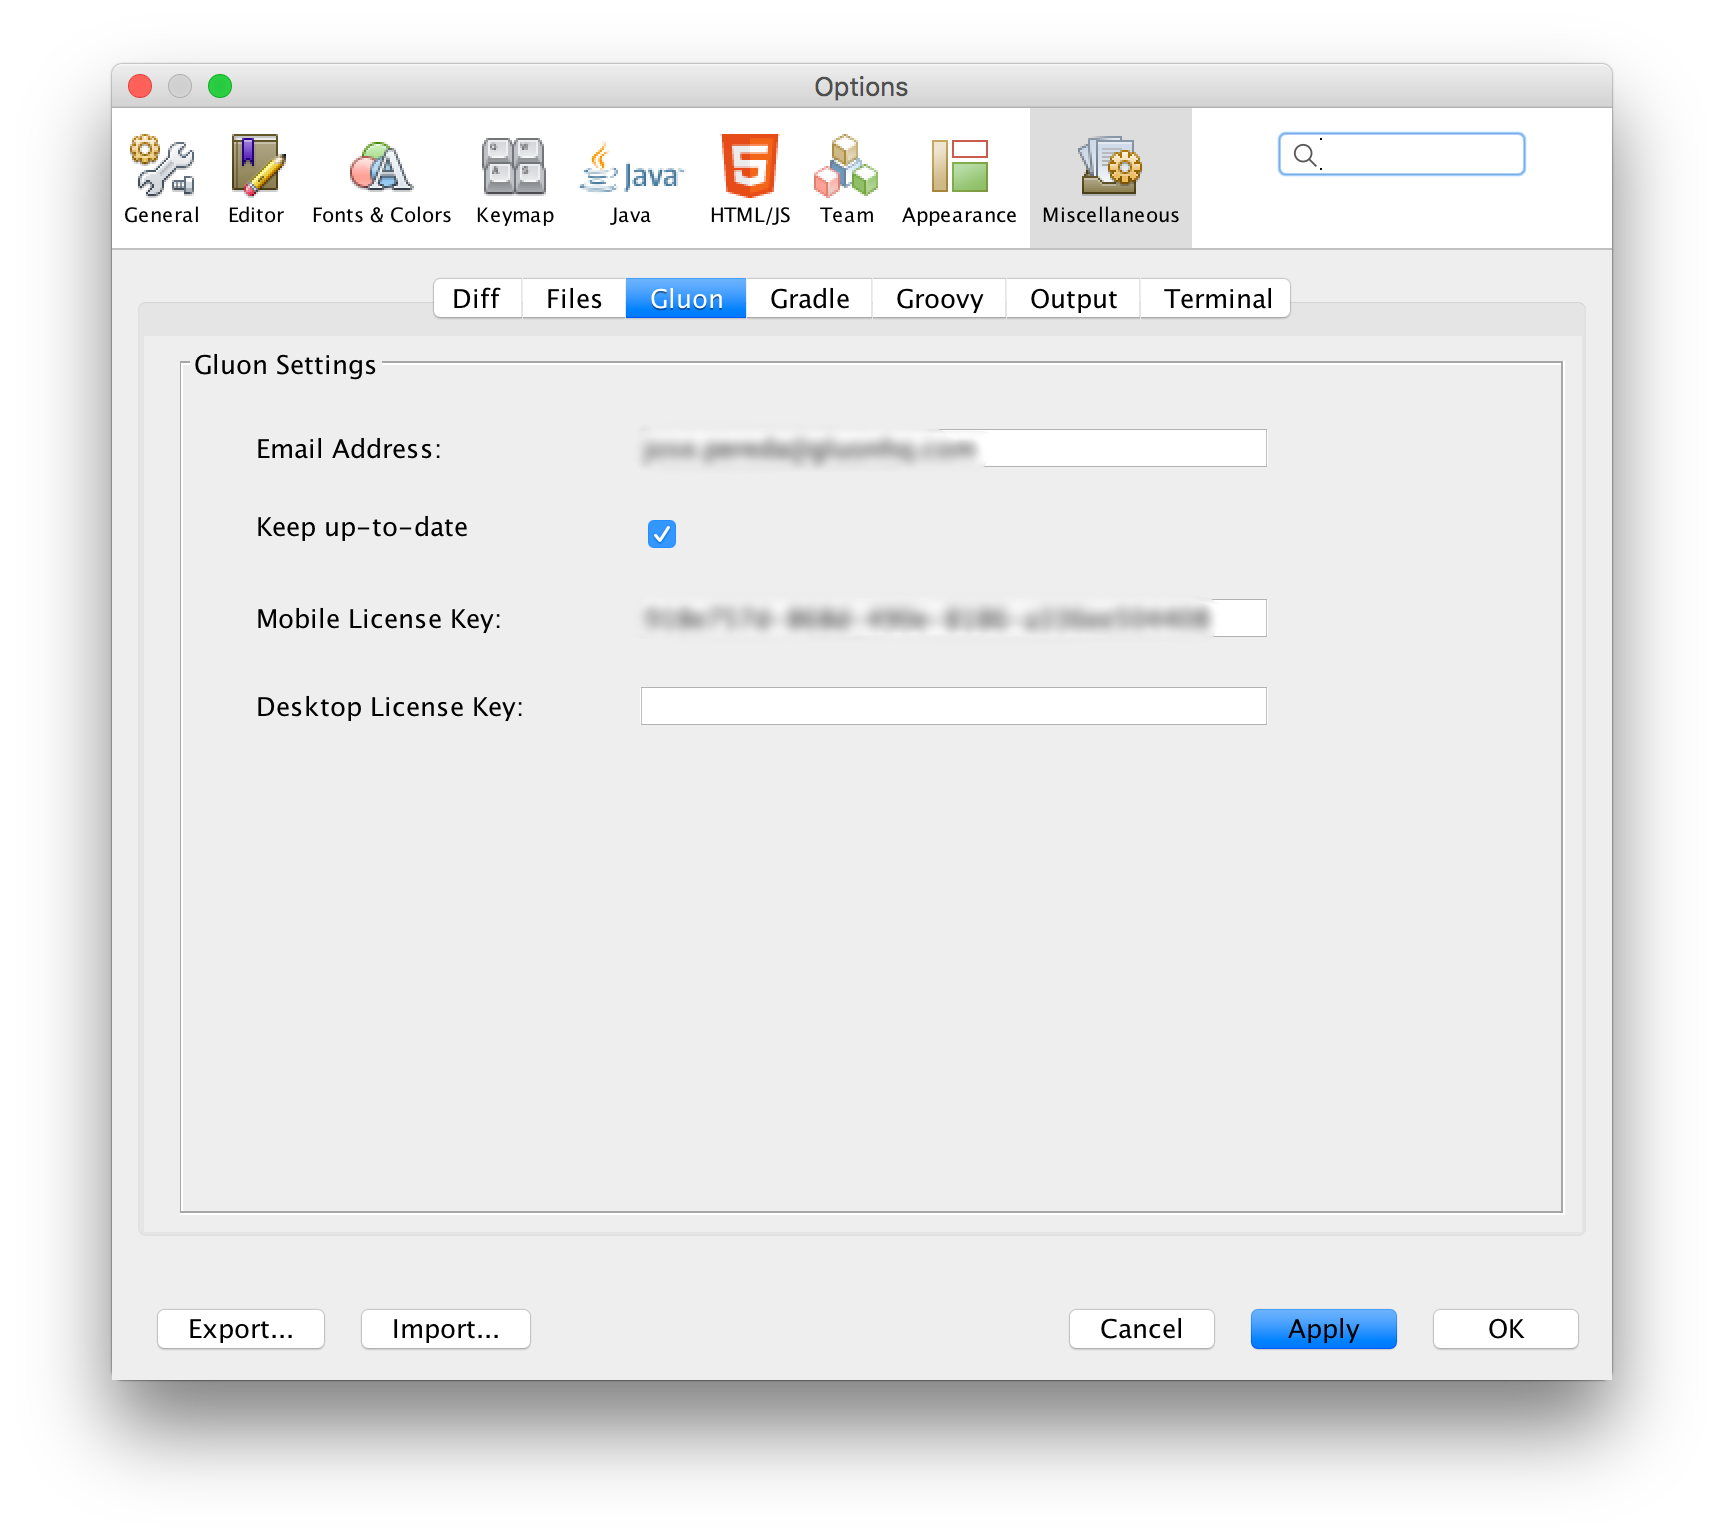The image size is (1724, 1540).
Task: Close the Options window with red button
Action: pos(140,86)
